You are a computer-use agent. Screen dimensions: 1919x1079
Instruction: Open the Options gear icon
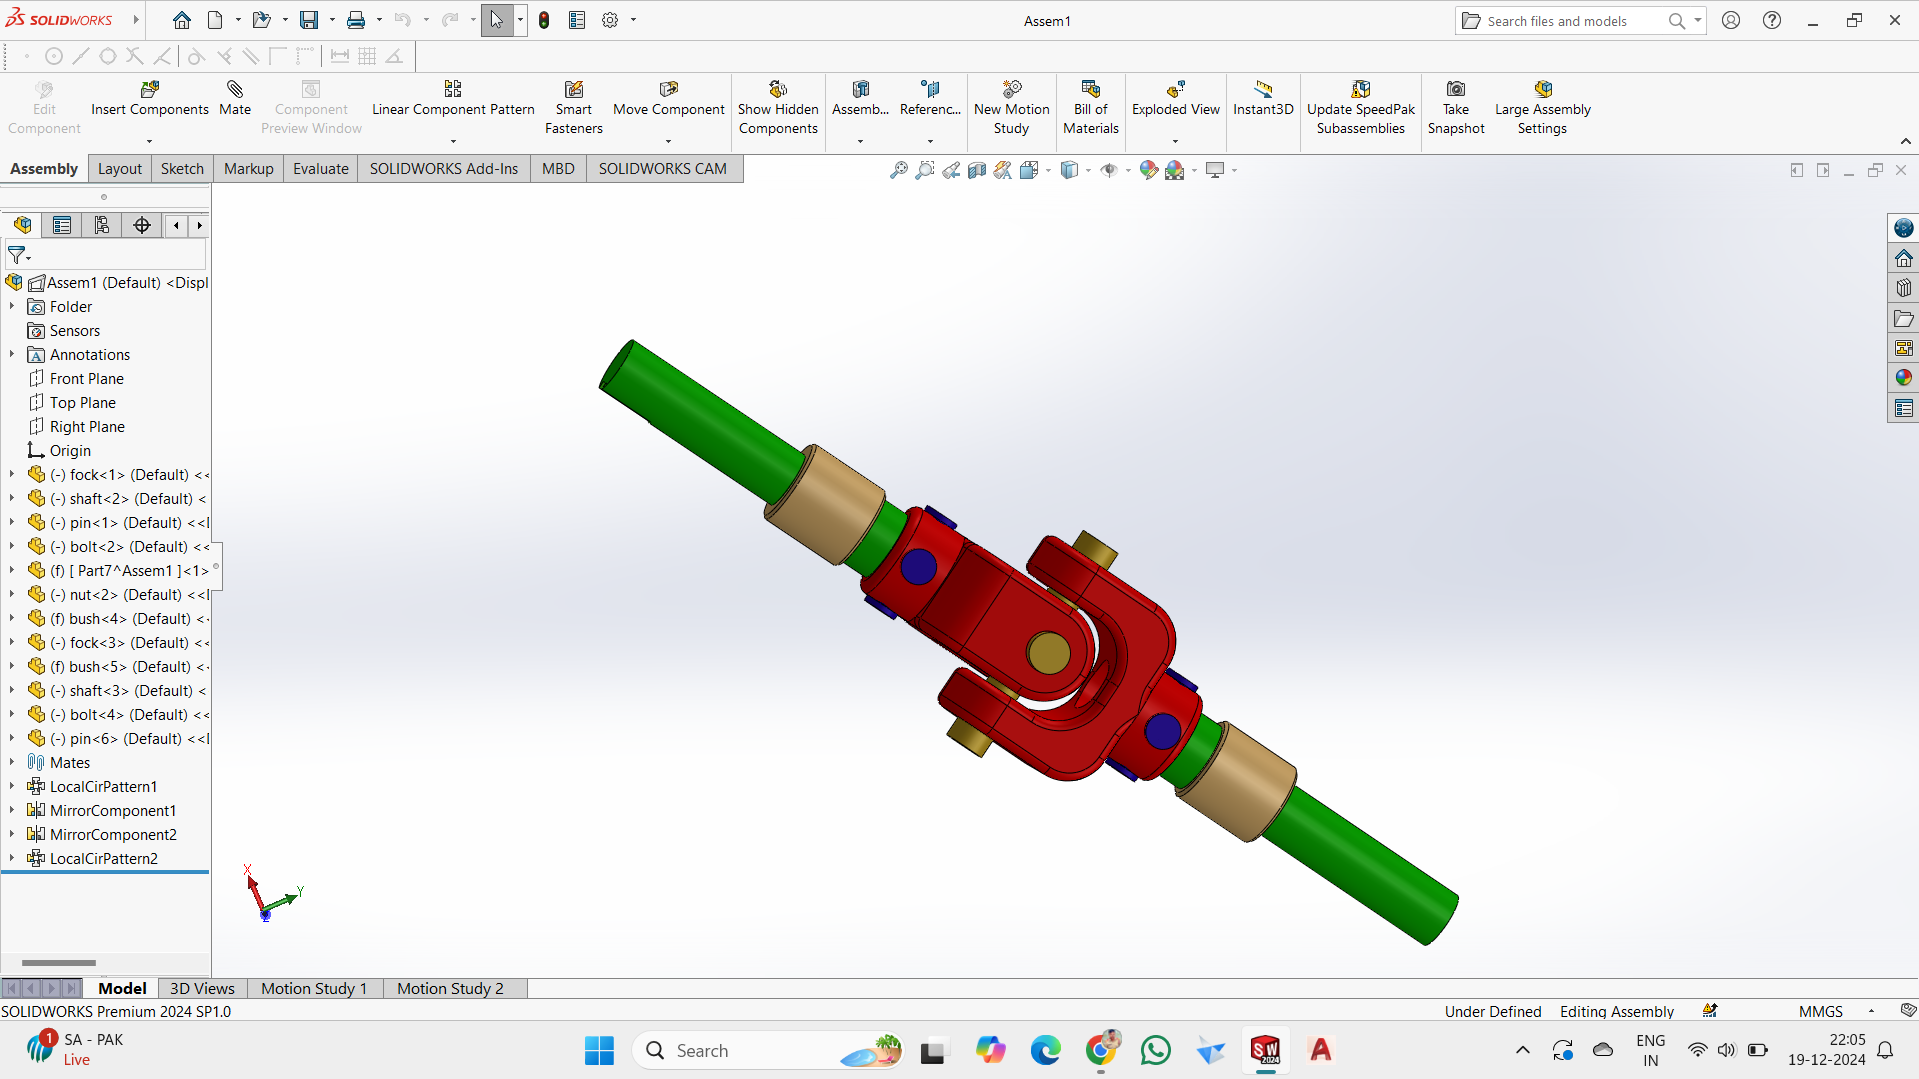(x=610, y=20)
